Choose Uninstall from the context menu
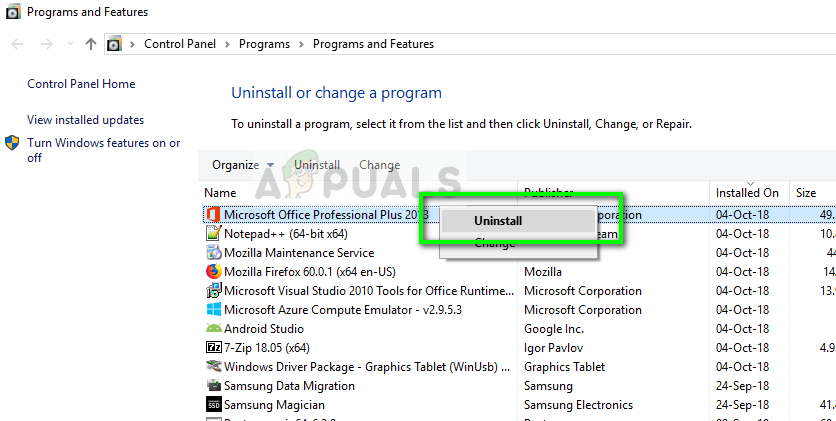 click(x=498, y=221)
